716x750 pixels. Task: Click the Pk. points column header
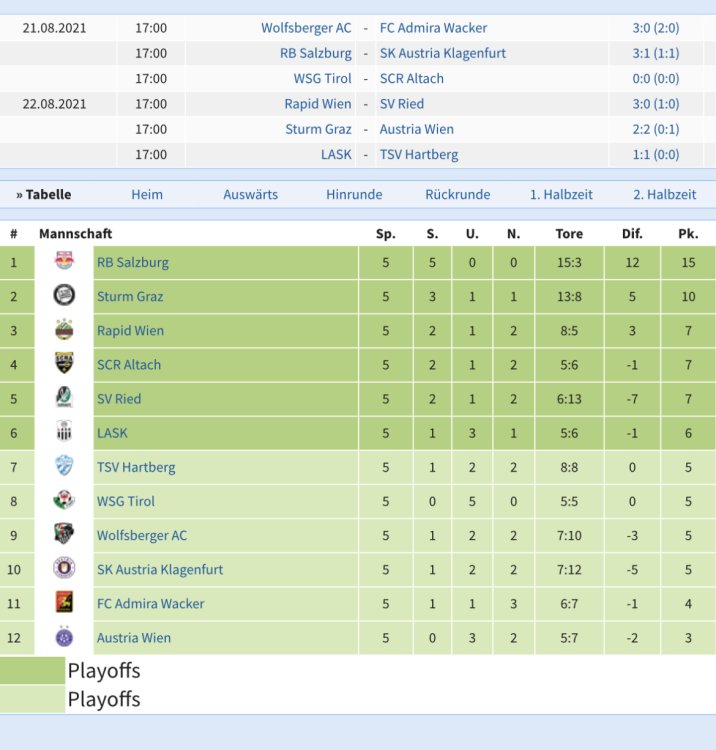point(688,234)
